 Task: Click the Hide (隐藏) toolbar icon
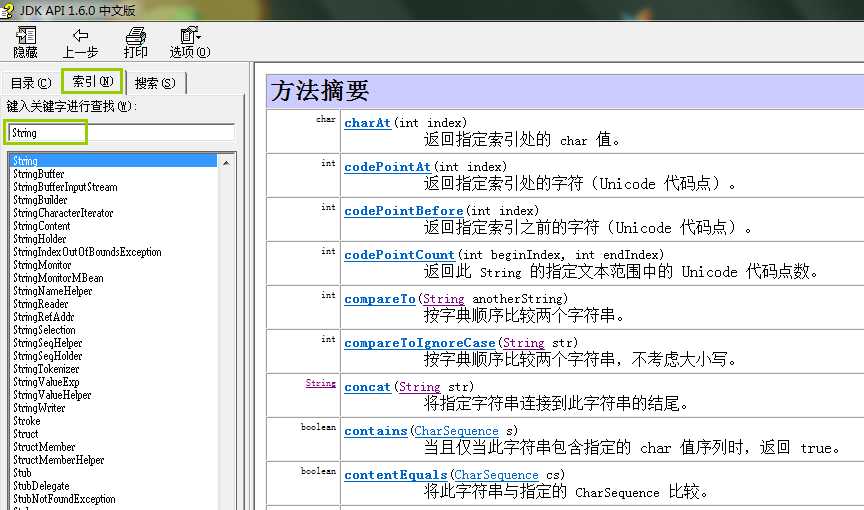click(x=25, y=42)
